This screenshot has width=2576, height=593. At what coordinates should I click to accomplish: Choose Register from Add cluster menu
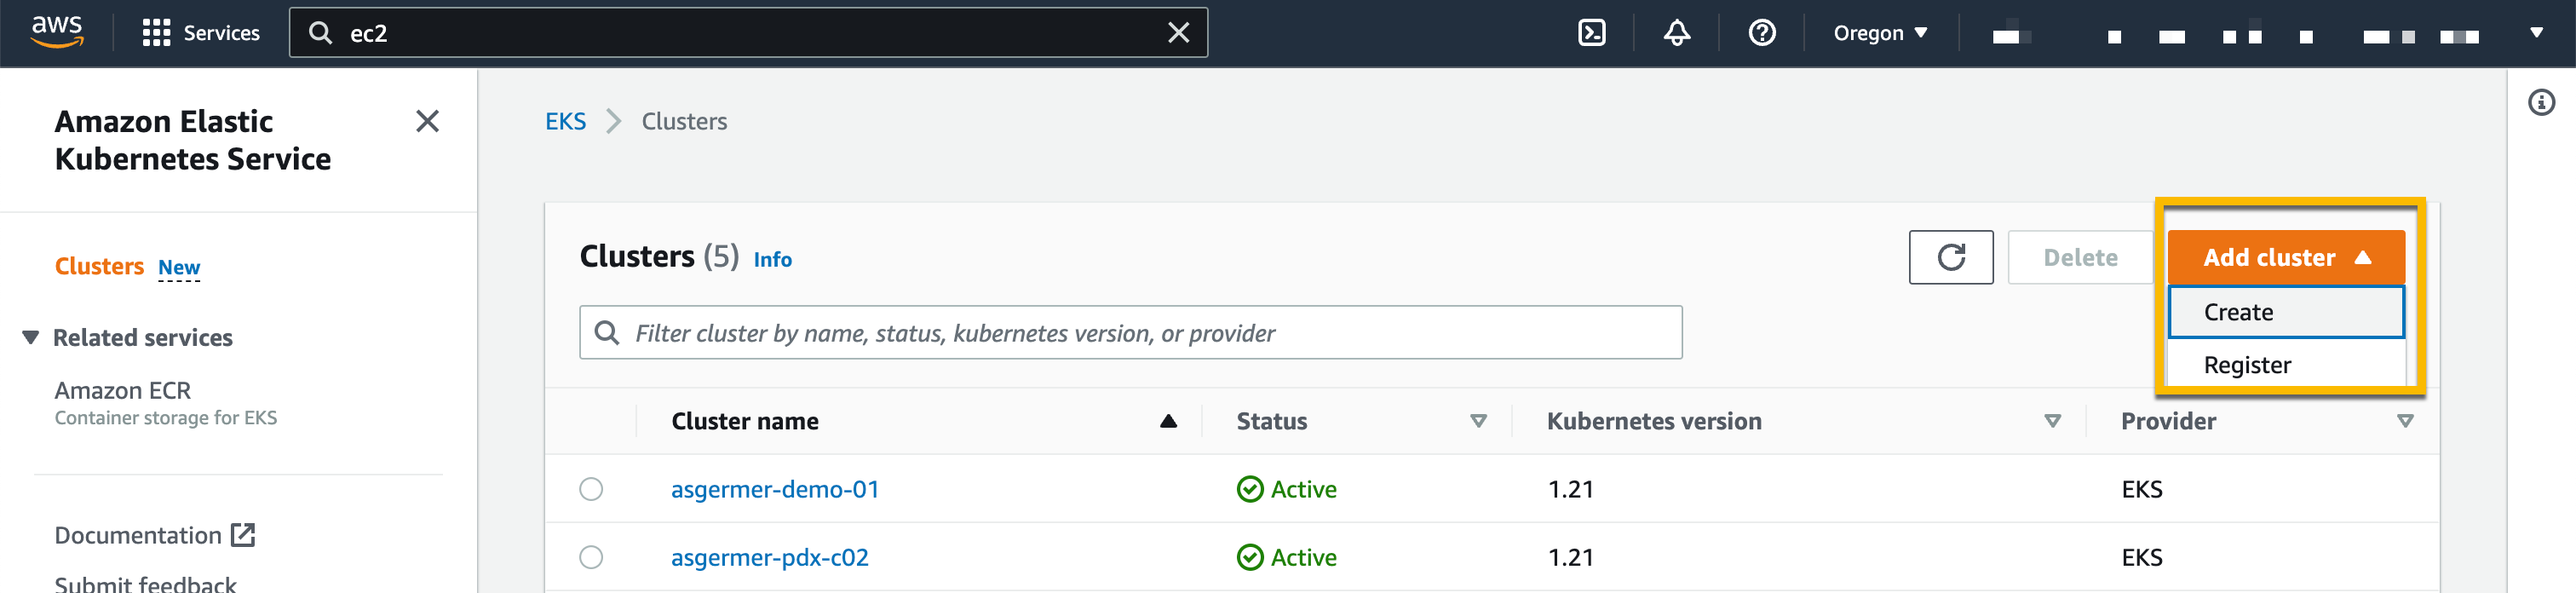2285,365
